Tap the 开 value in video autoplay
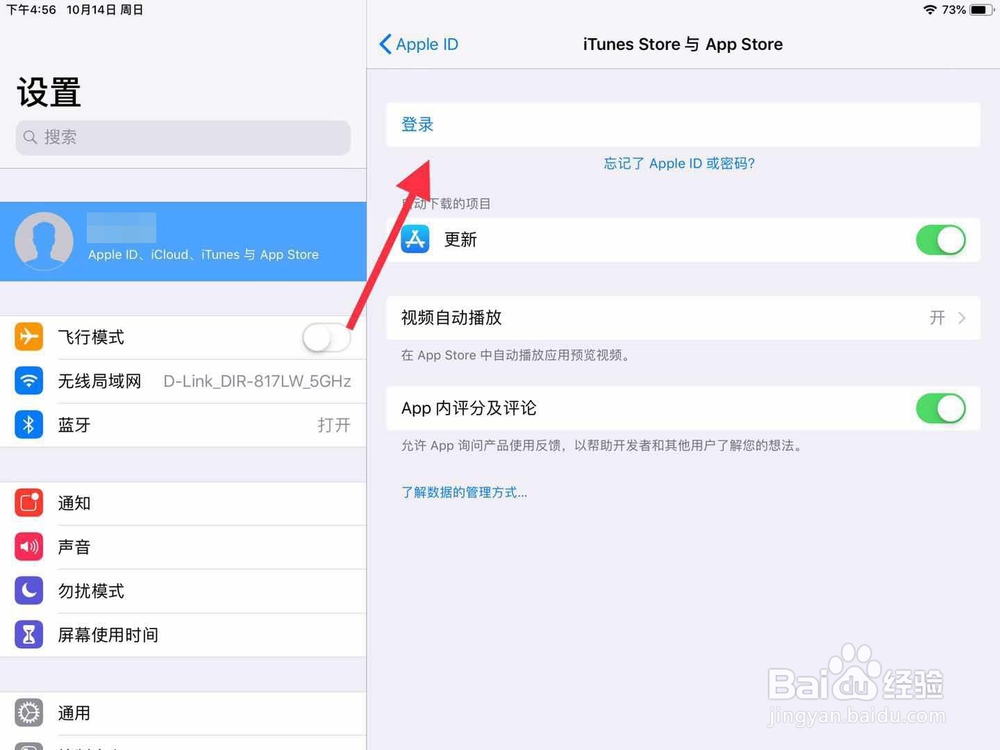Viewport: 1000px width, 750px height. point(937,318)
